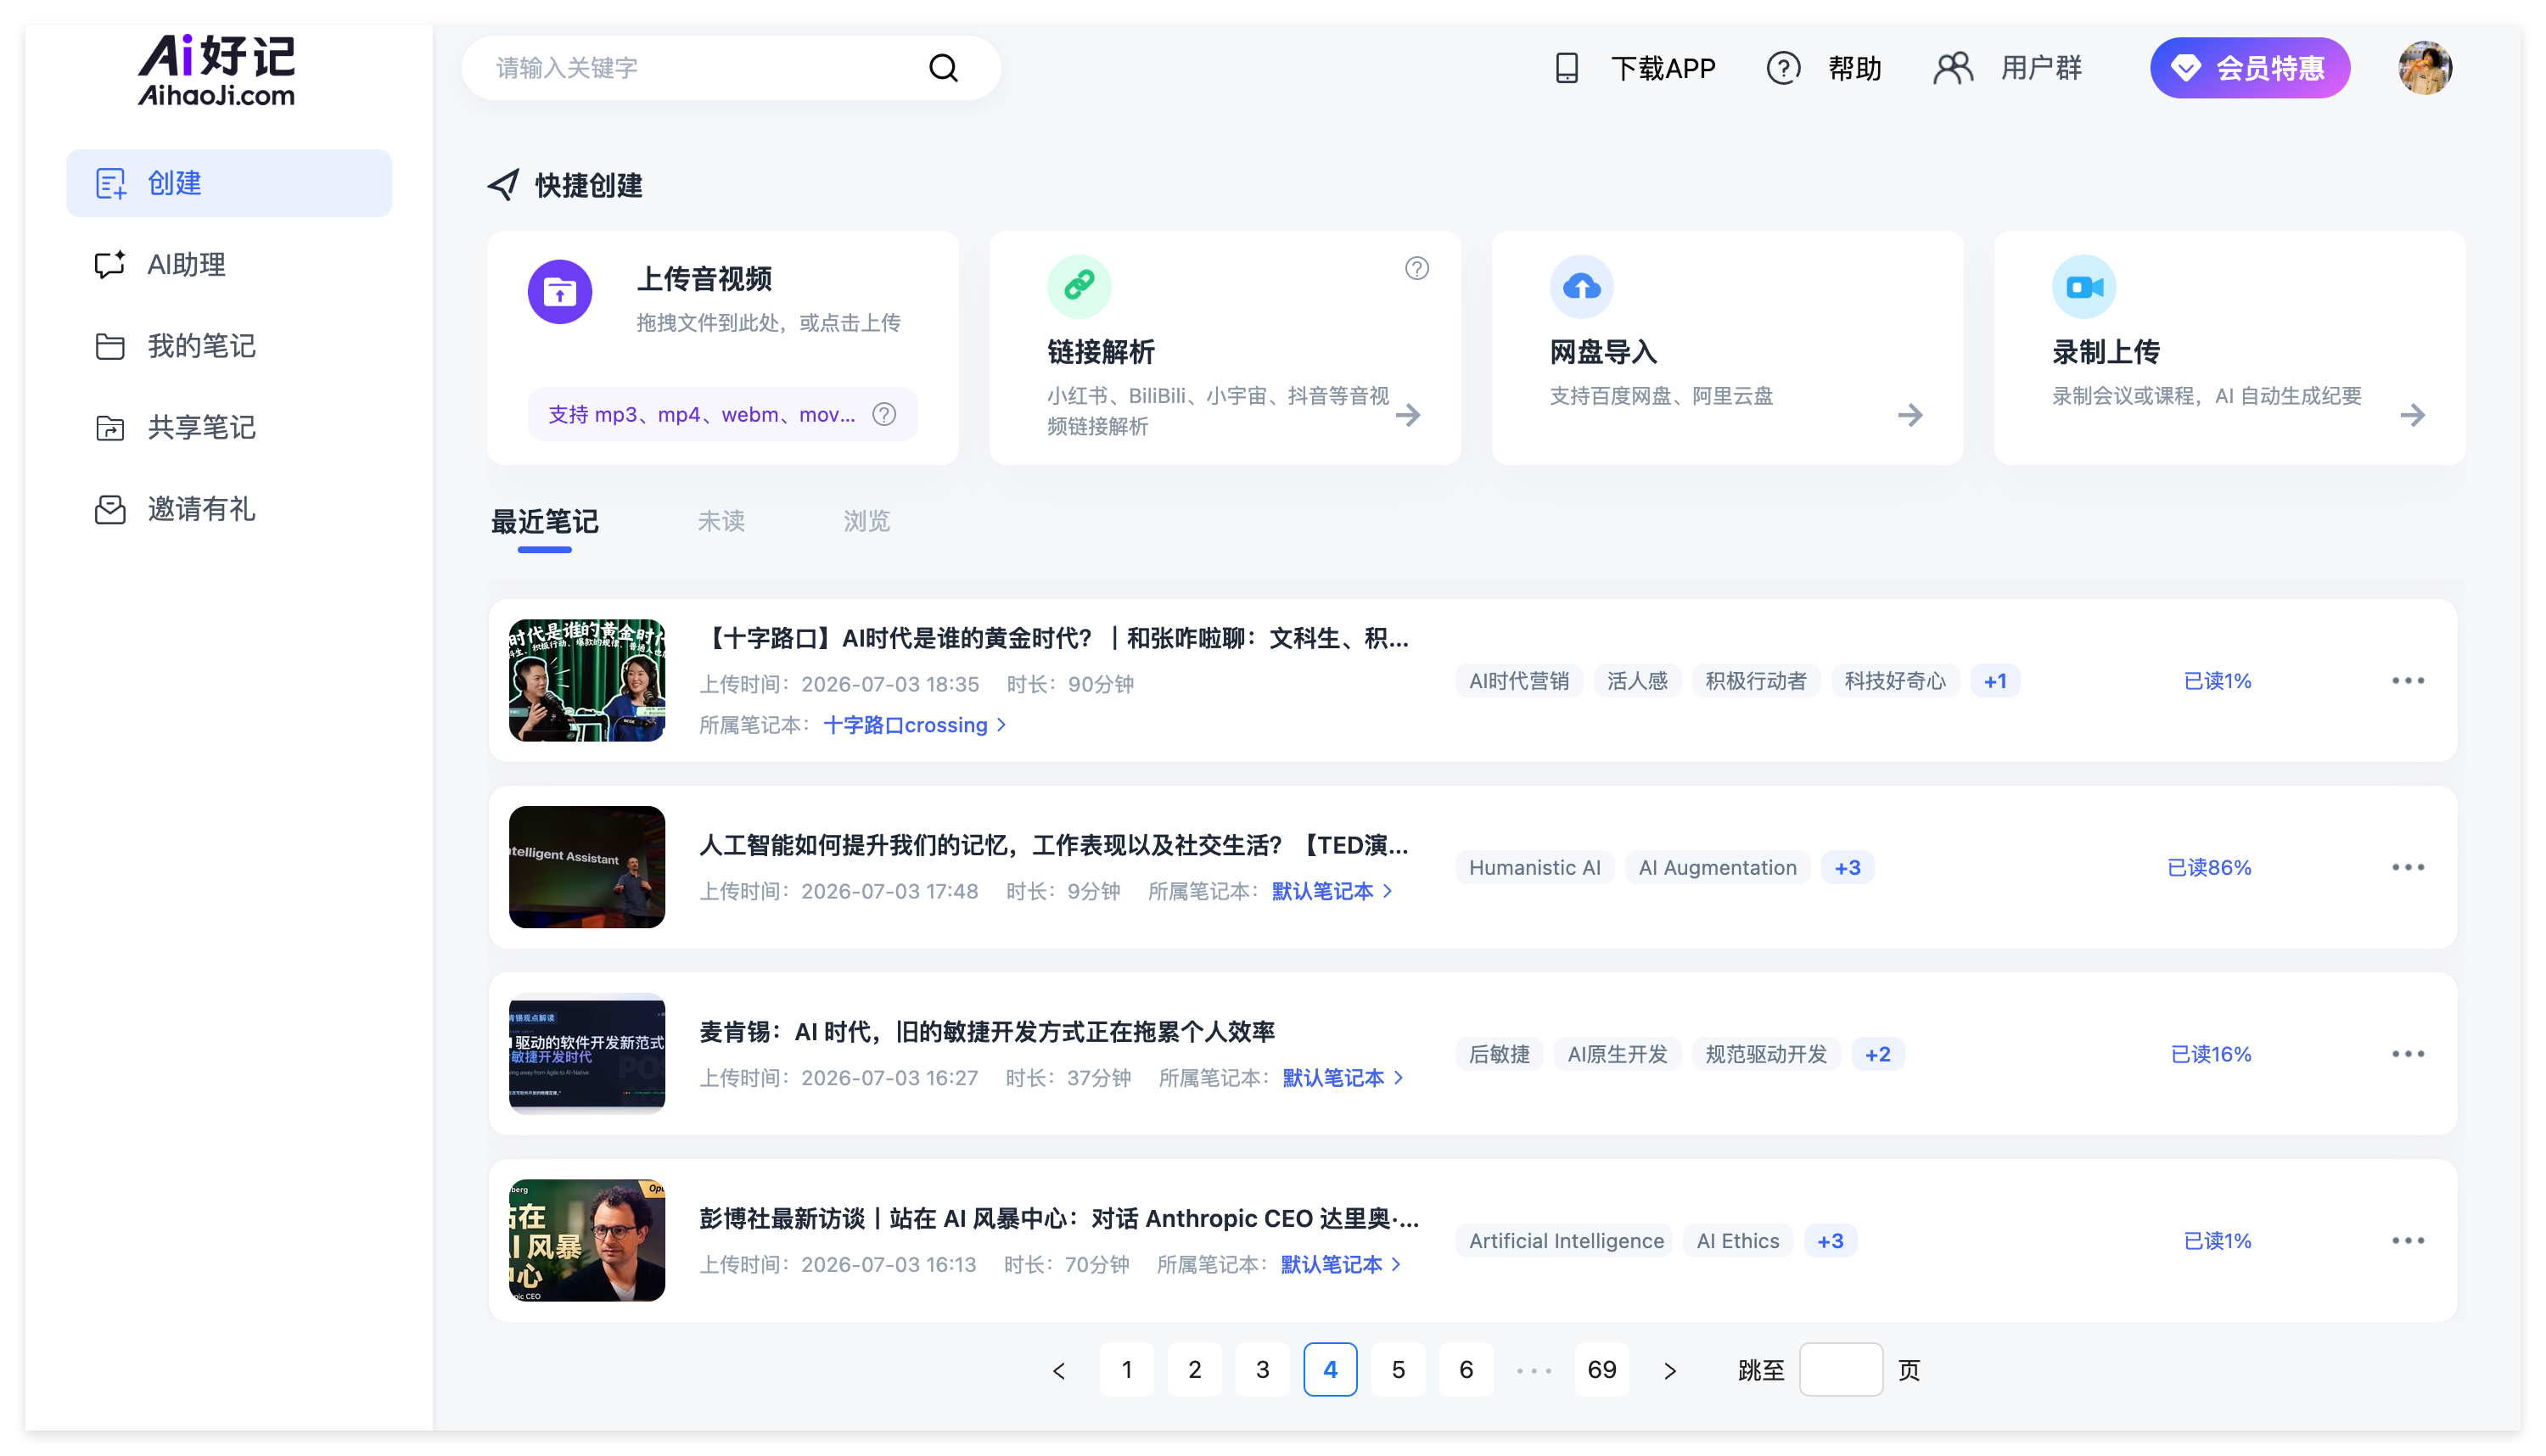Open the 彭博社 Anthropic CEO note thumbnail

[x=587, y=1241]
